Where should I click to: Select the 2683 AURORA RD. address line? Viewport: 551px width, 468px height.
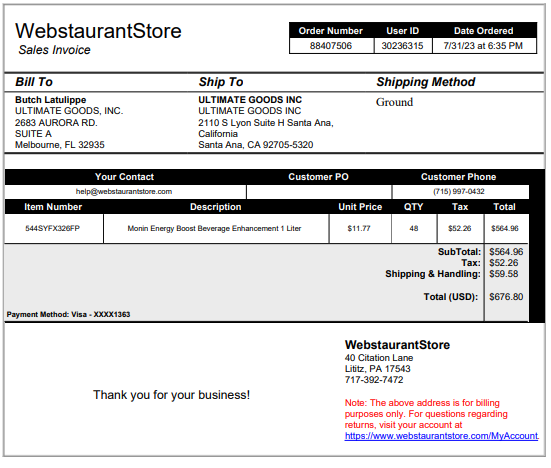[x=56, y=123]
